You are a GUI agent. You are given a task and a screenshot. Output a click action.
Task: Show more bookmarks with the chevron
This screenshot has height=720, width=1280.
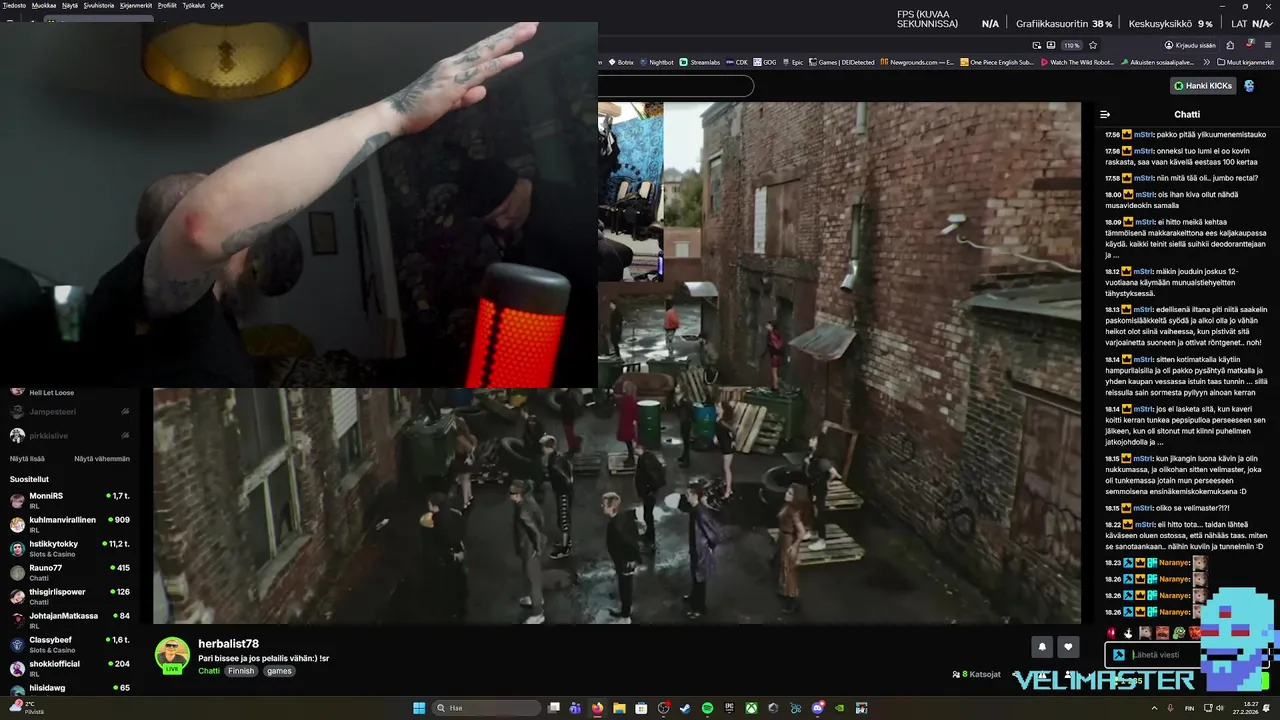pos(1206,62)
